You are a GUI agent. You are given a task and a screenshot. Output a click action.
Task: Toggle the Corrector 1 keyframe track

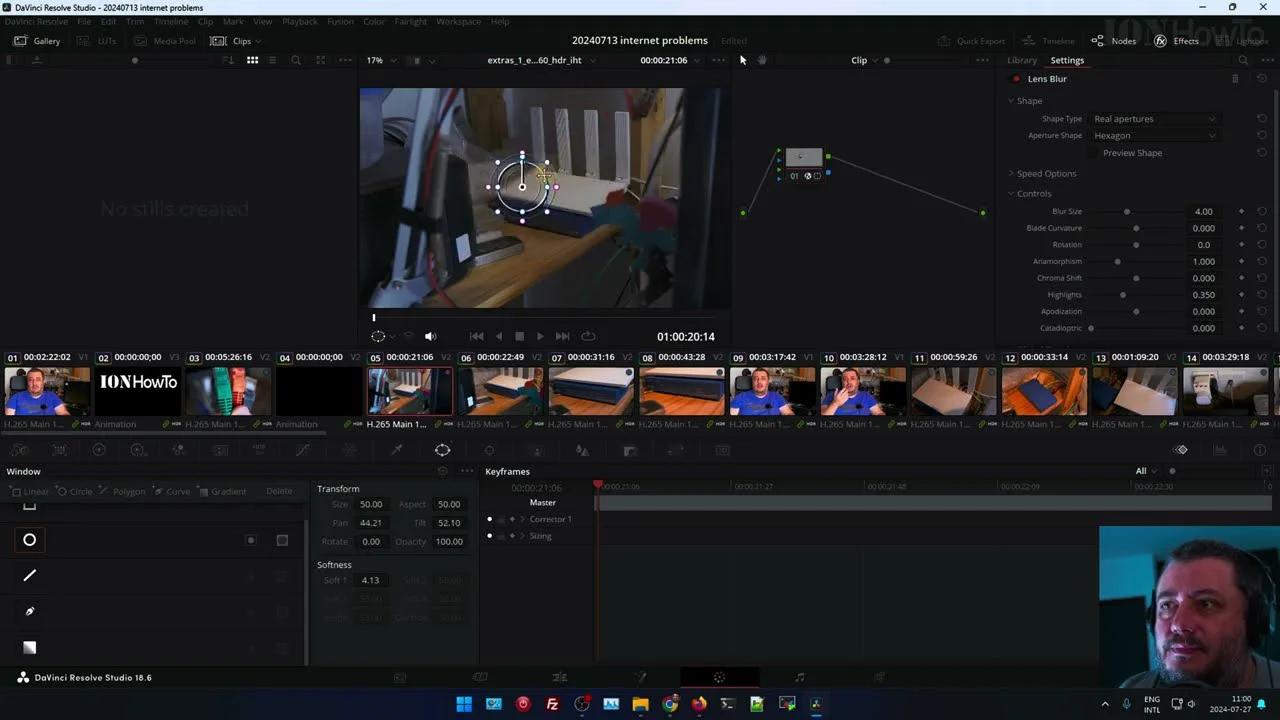489,519
